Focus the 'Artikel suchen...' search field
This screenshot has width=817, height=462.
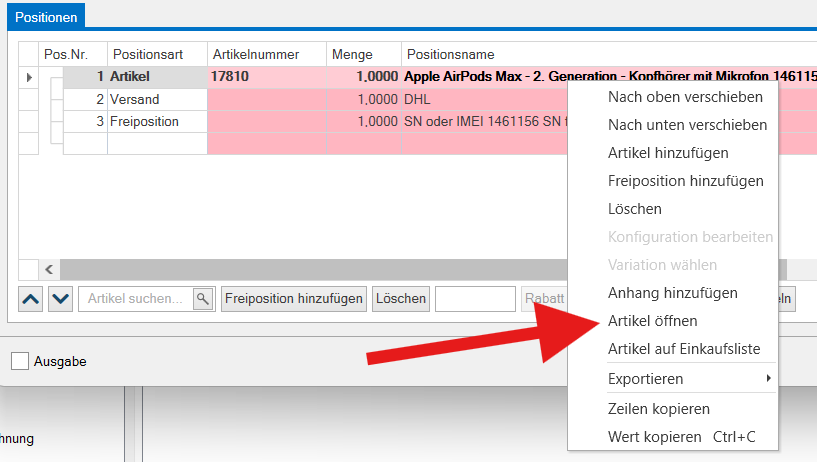[x=136, y=298]
